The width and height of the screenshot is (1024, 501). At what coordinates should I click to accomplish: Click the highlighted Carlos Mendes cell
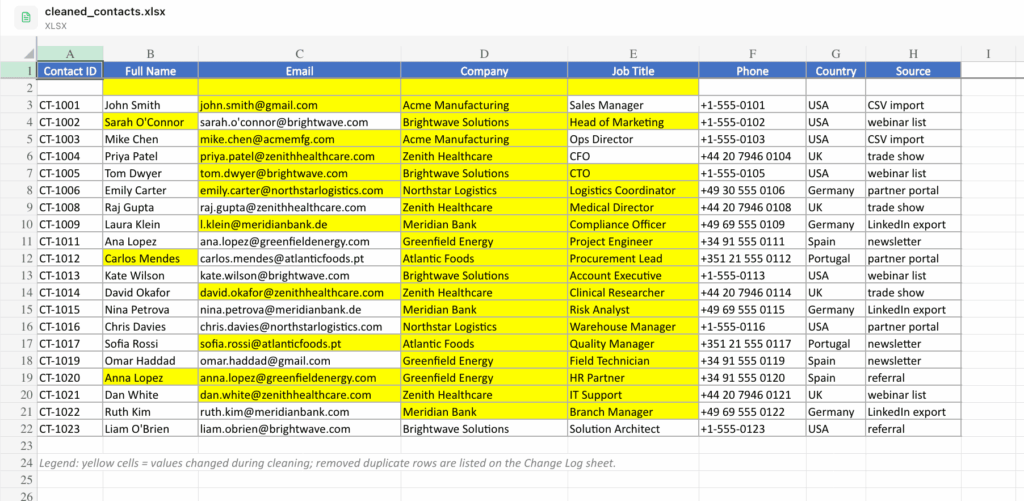(151, 258)
